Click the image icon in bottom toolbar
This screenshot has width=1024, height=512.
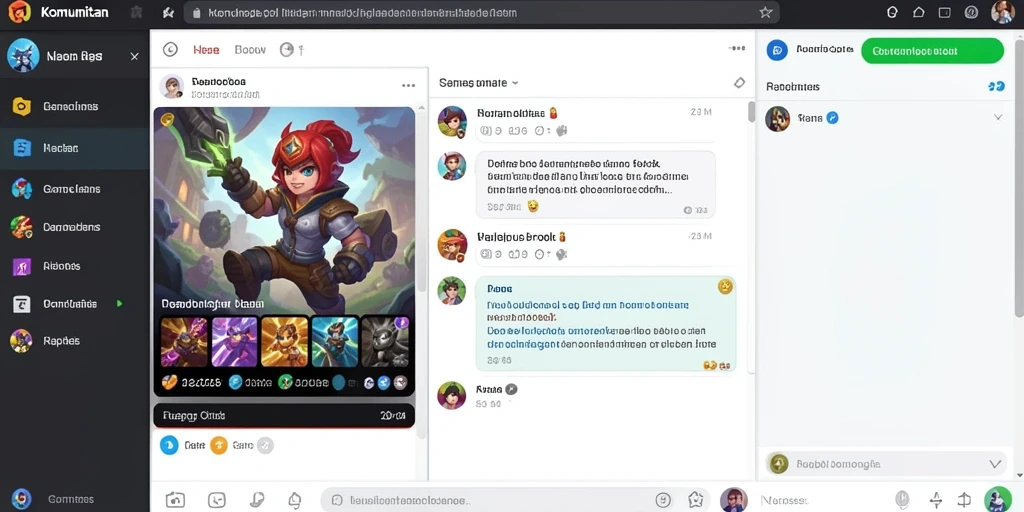pyautogui.click(x=217, y=500)
